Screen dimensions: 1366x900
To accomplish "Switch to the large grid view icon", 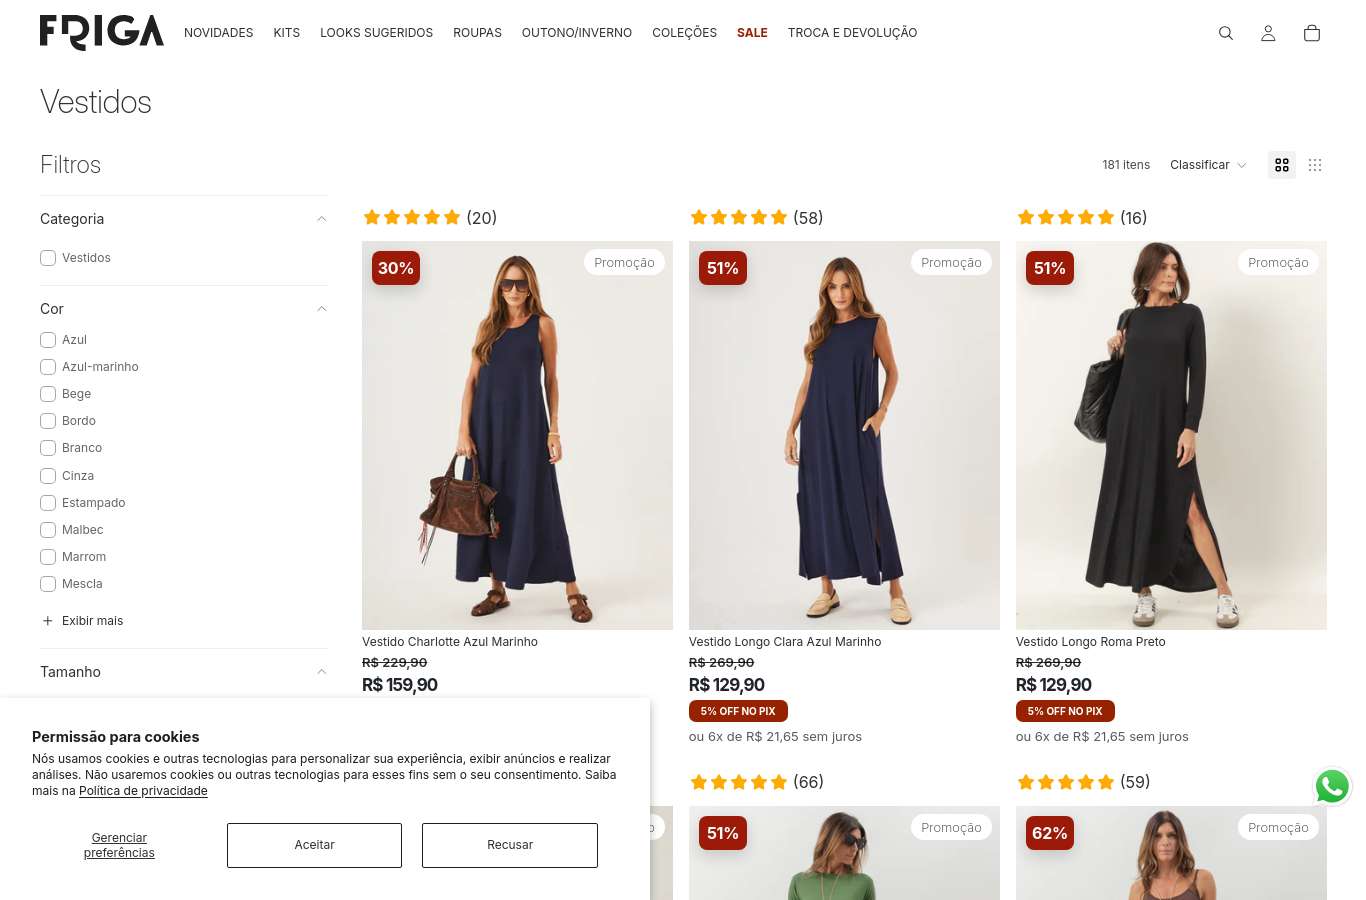I will [x=1282, y=165].
